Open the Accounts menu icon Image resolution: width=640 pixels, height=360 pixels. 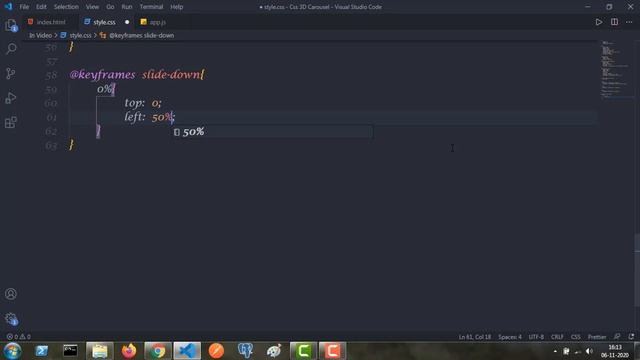(11, 294)
